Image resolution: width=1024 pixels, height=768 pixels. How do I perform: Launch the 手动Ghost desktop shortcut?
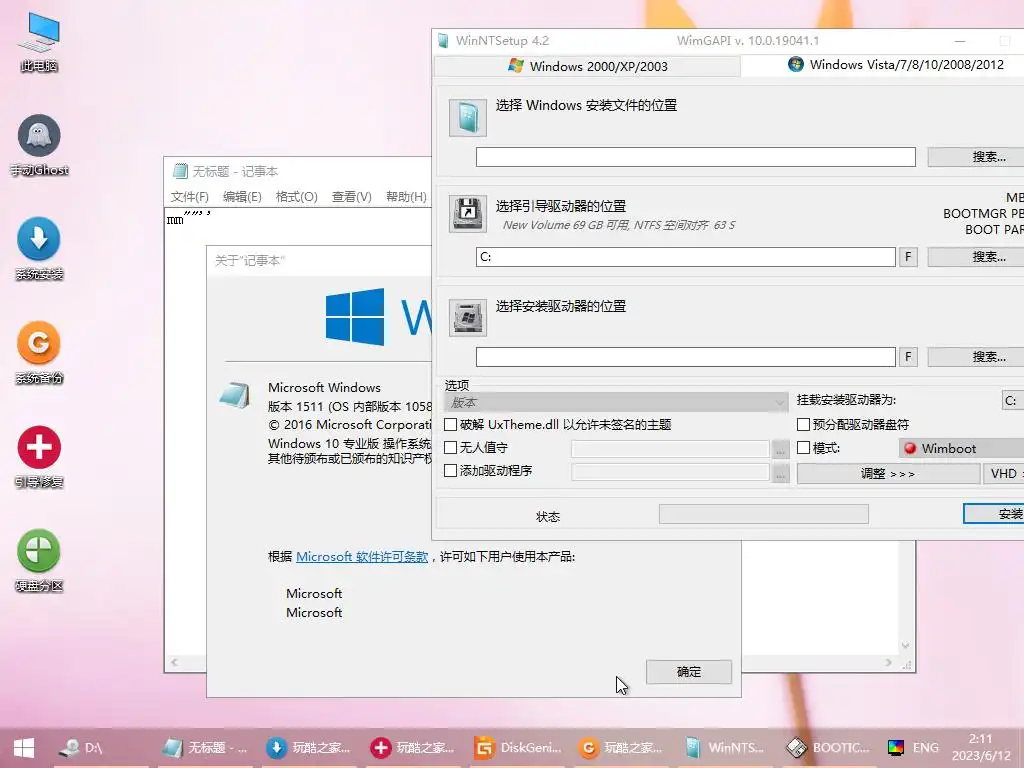(39, 145)
